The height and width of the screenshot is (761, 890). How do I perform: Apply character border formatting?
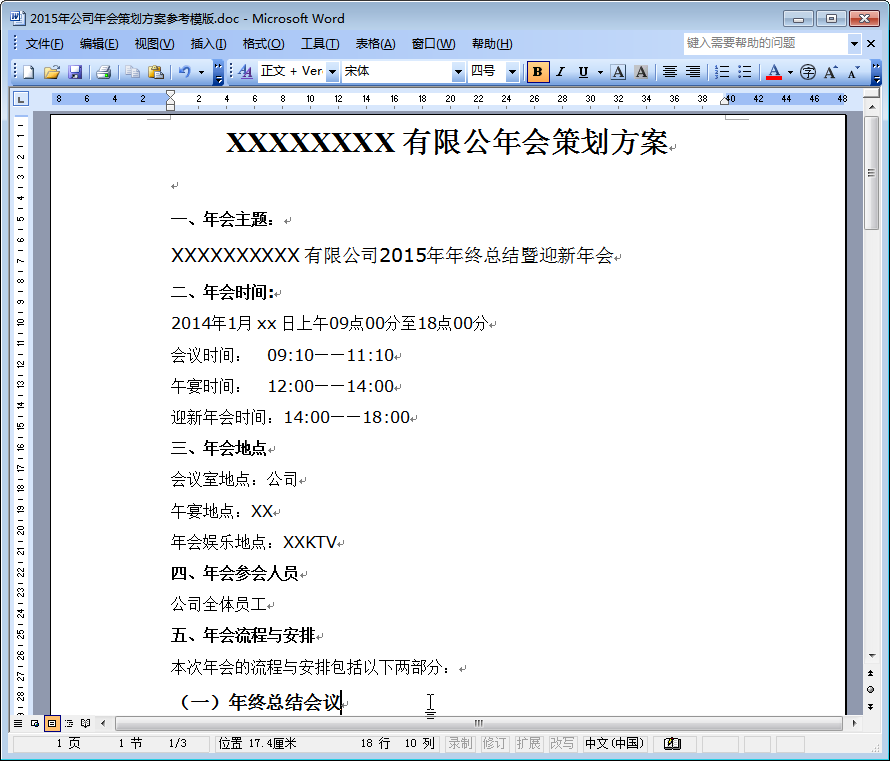pos(616,71)
